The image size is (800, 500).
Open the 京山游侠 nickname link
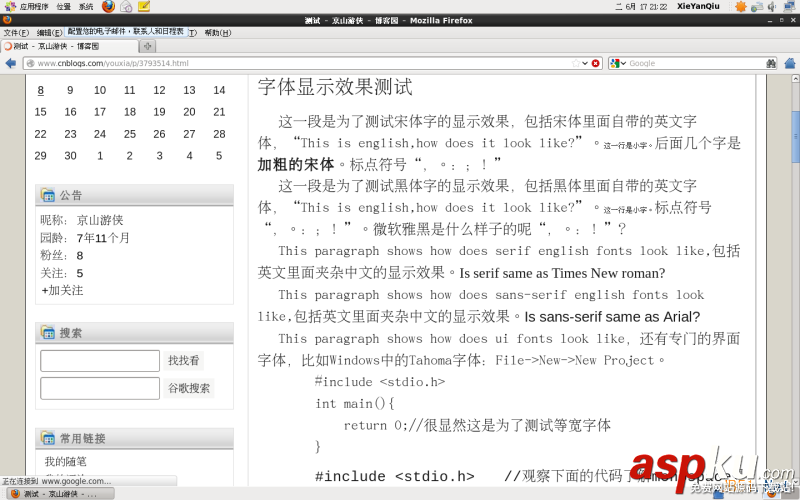point(100,220)
